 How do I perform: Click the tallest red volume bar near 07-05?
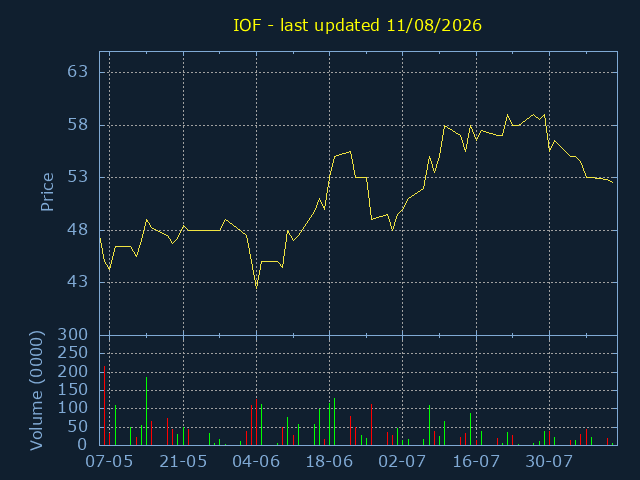[104, 405]
